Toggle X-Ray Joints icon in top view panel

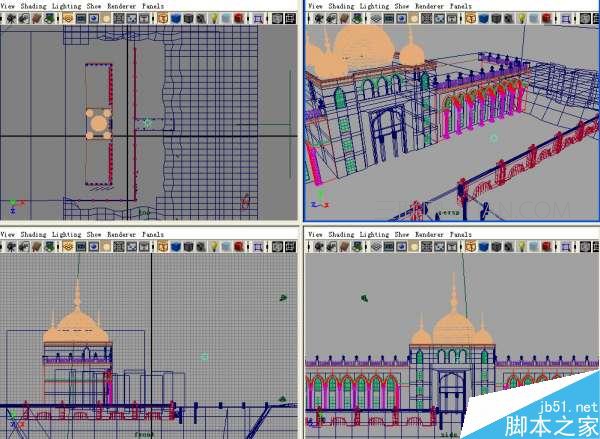[x=290, y=18]
